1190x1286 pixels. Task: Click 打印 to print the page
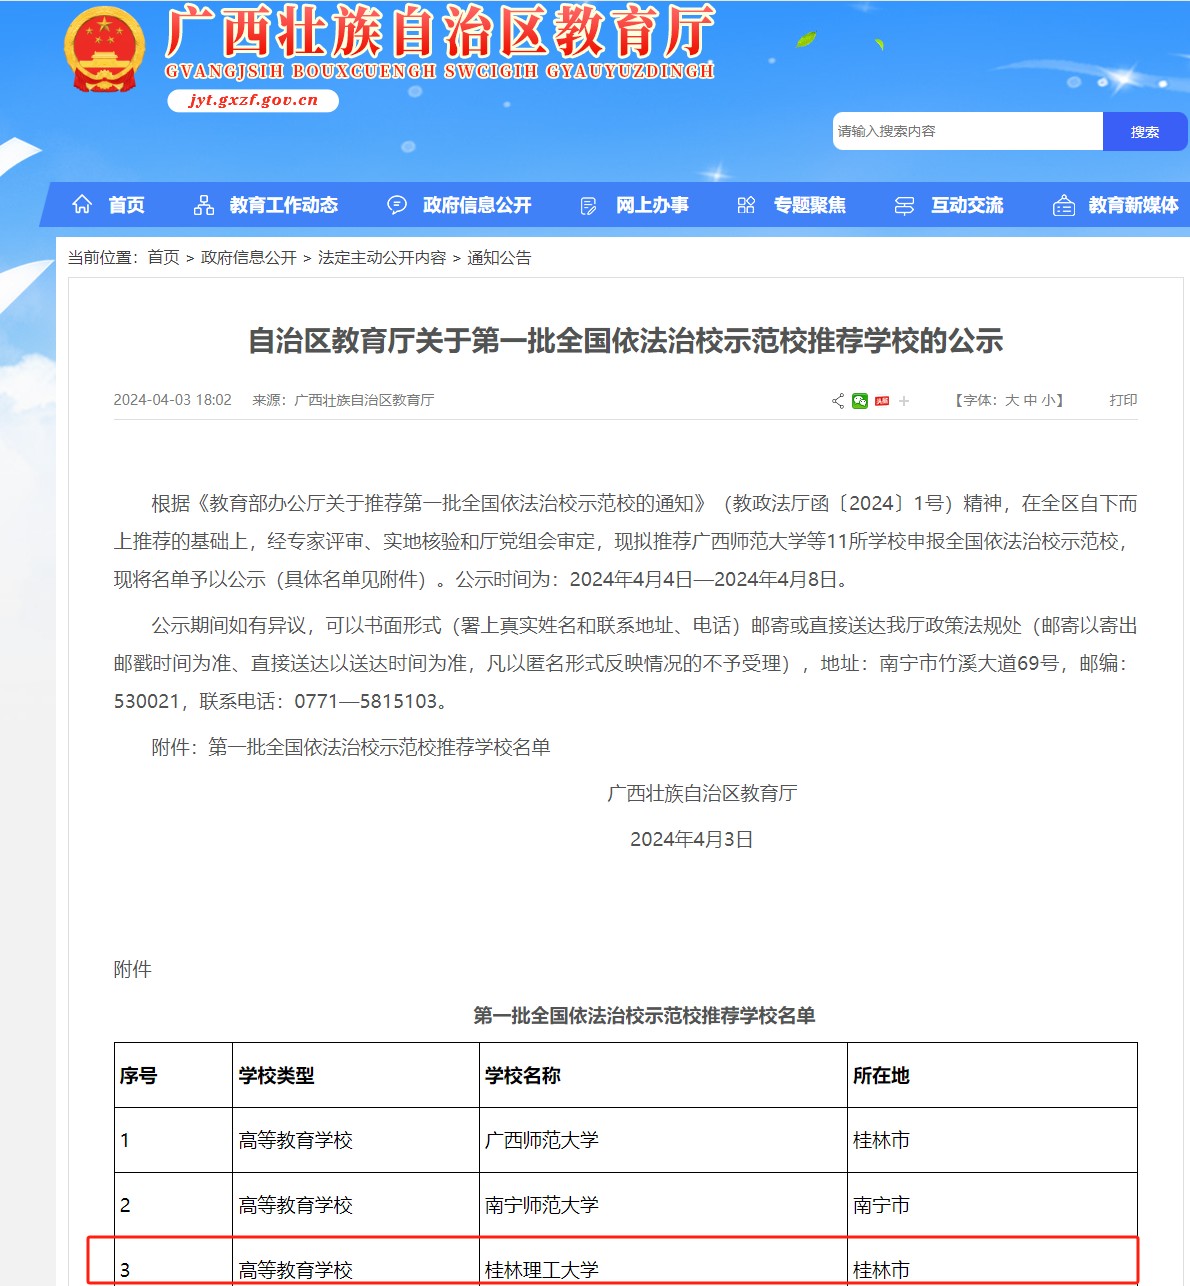pos(1123,400)
